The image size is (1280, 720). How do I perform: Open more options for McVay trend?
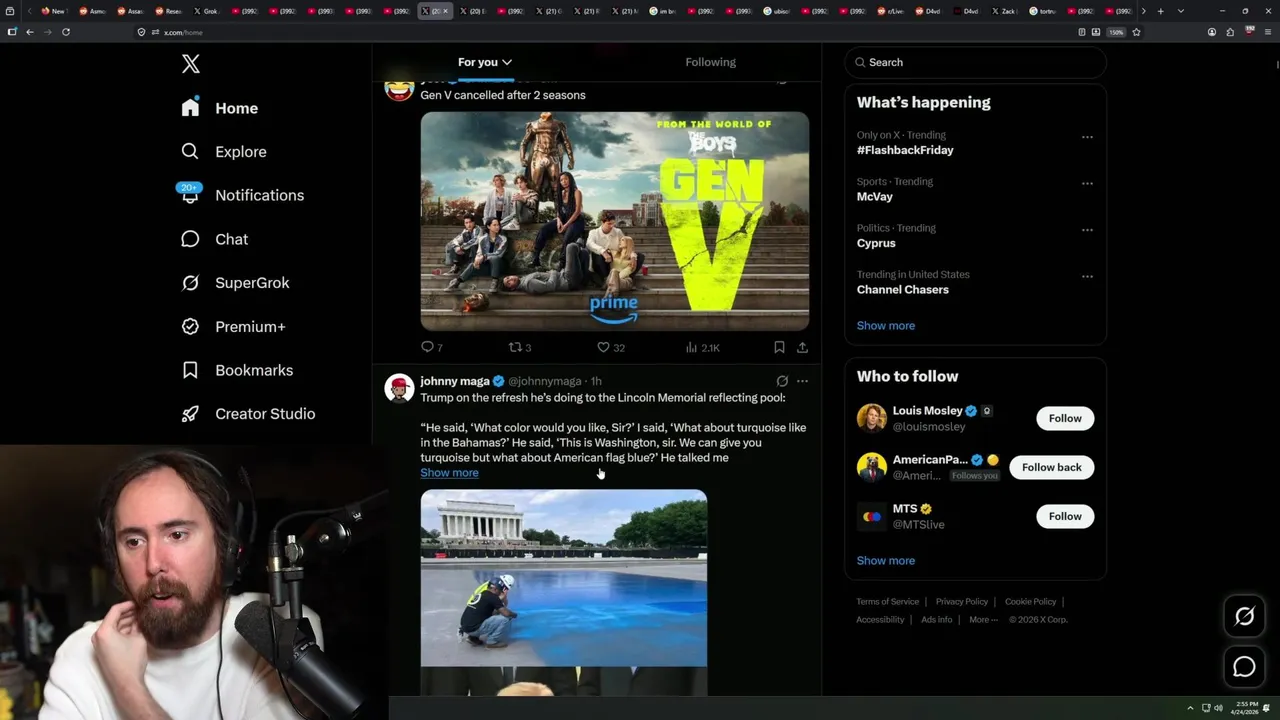point(1087,184)
